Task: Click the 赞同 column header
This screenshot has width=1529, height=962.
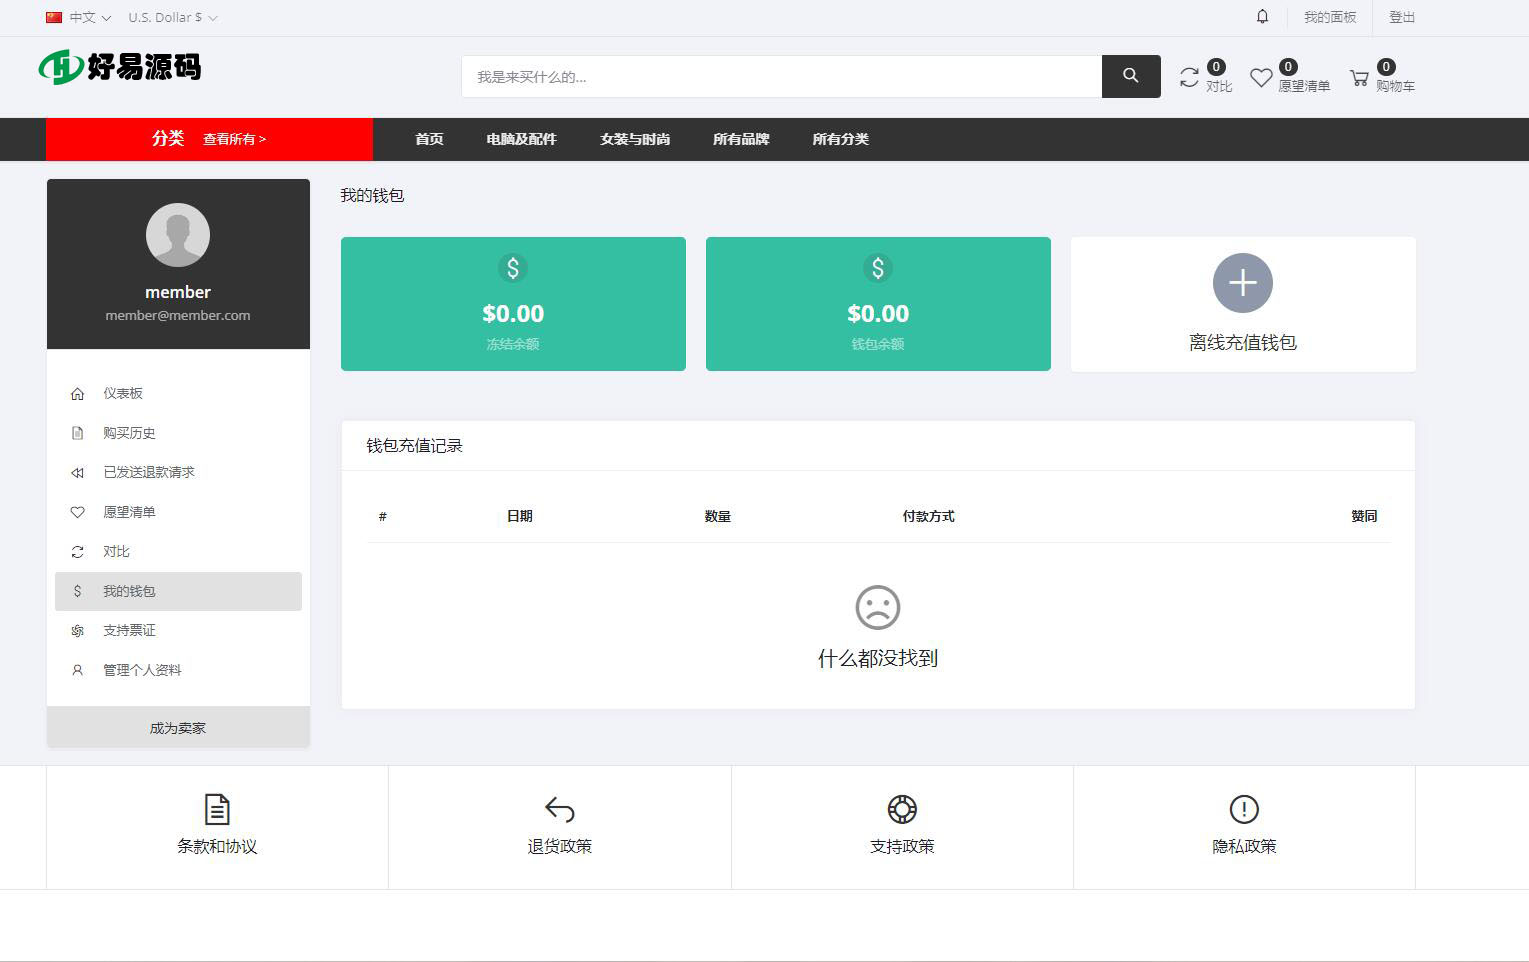Action: click(1364, 517)
